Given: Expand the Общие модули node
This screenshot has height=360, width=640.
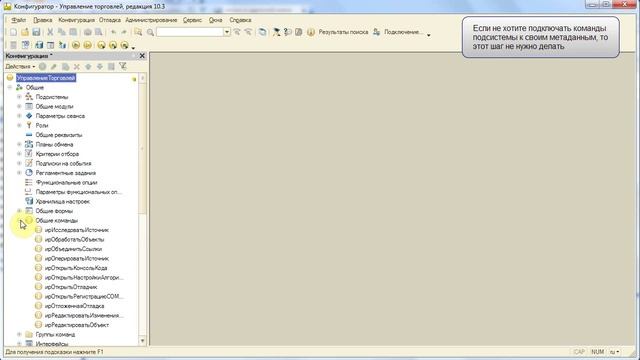Looking at the screenshot, I should pyautogui.click(x=19, y=107).
